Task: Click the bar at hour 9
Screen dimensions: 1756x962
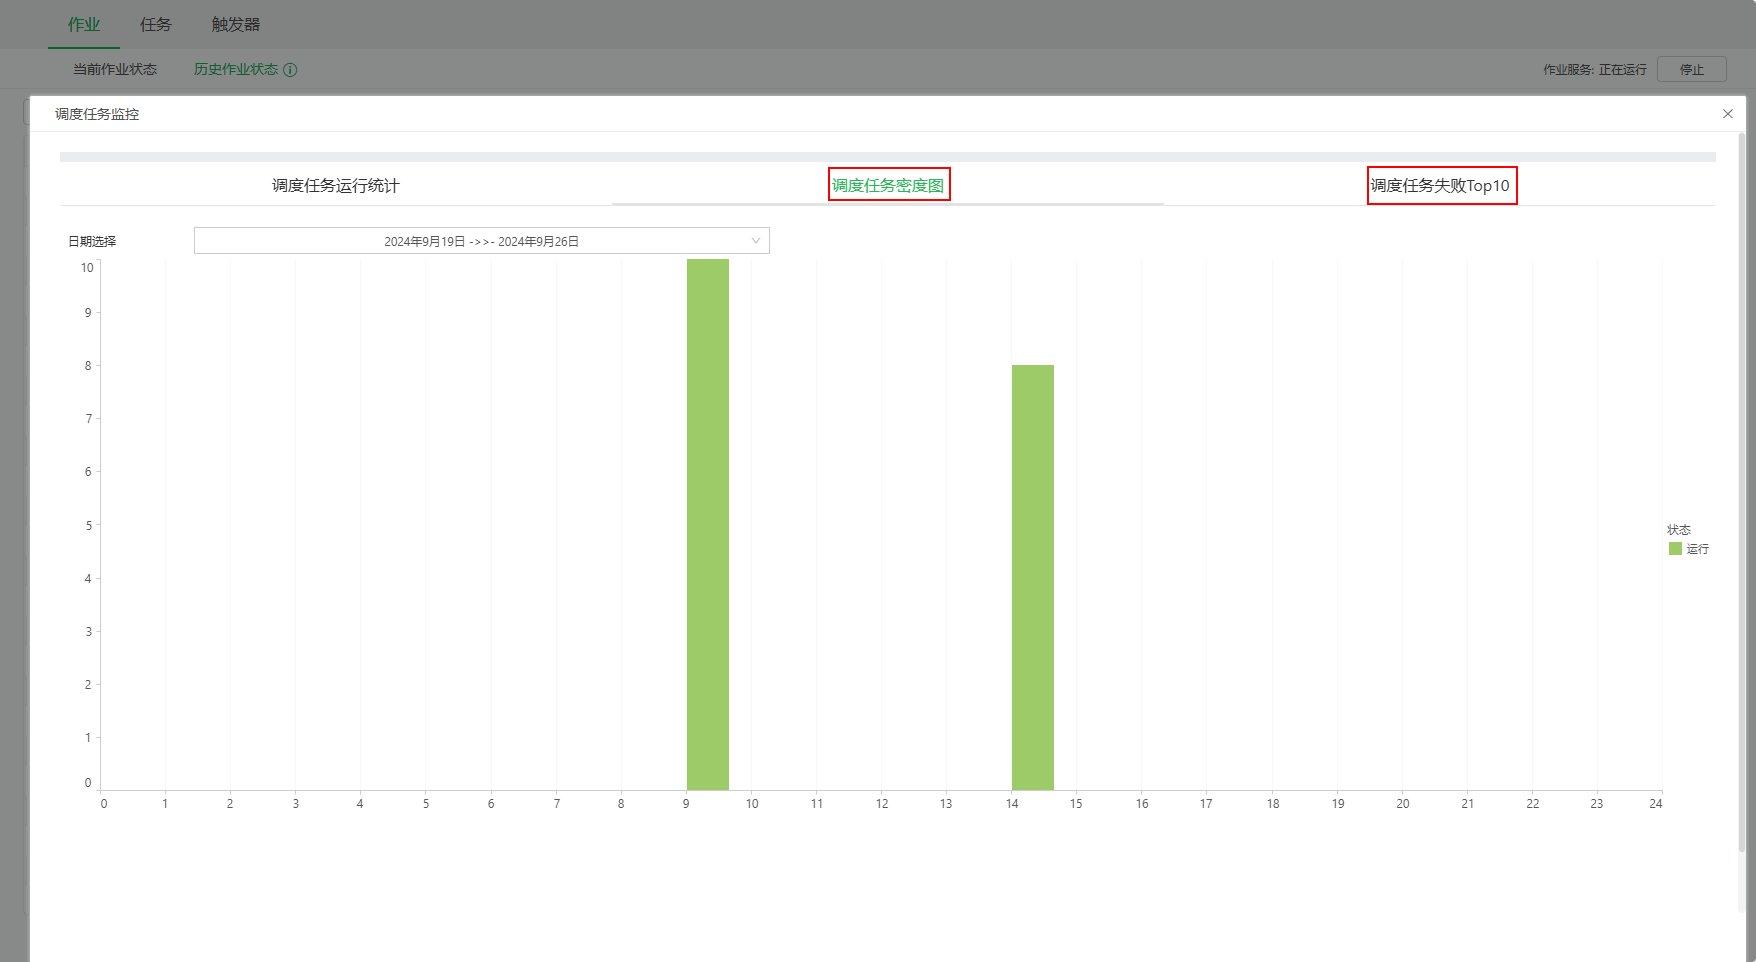Action: [708, 525]
